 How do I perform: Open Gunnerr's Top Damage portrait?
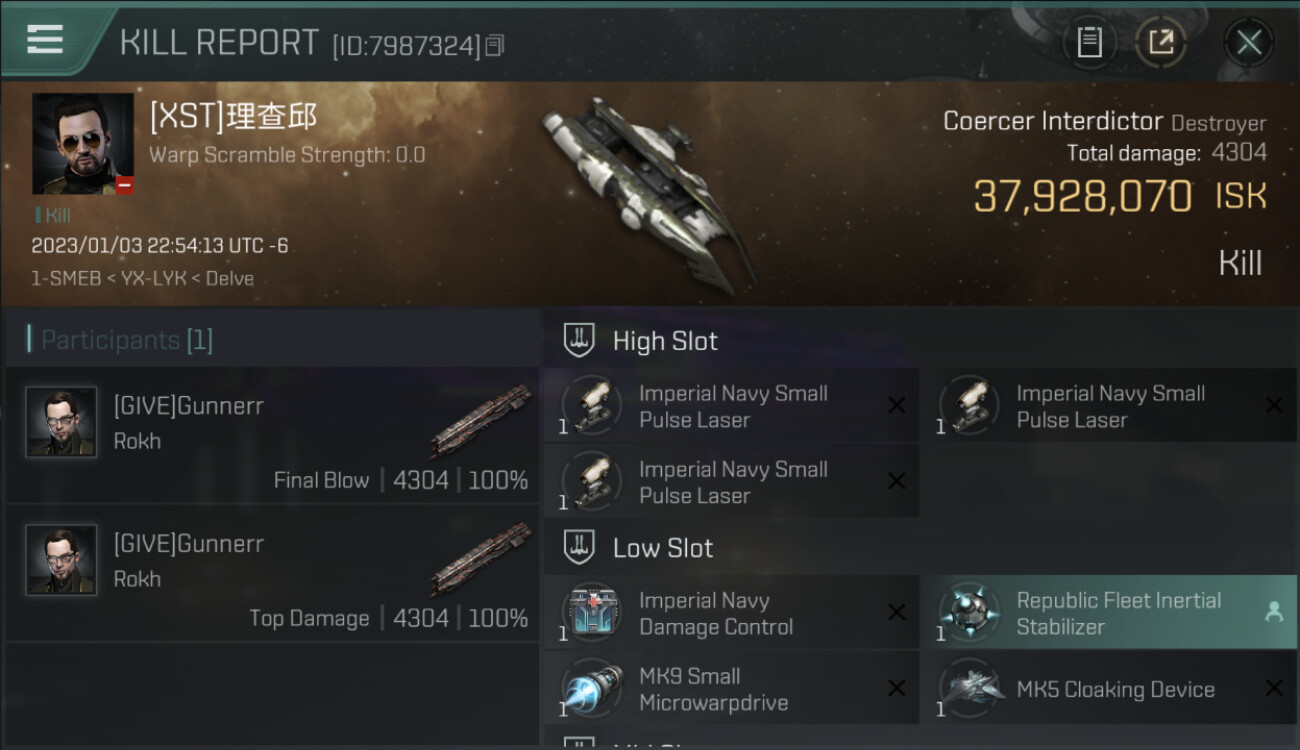tap(61, 560)
